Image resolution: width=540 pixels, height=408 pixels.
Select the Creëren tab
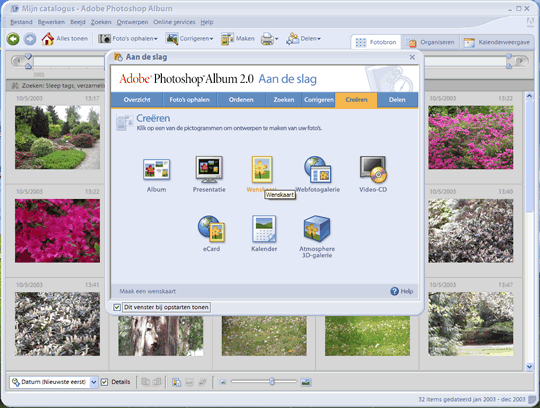click(x=356, y=100)
